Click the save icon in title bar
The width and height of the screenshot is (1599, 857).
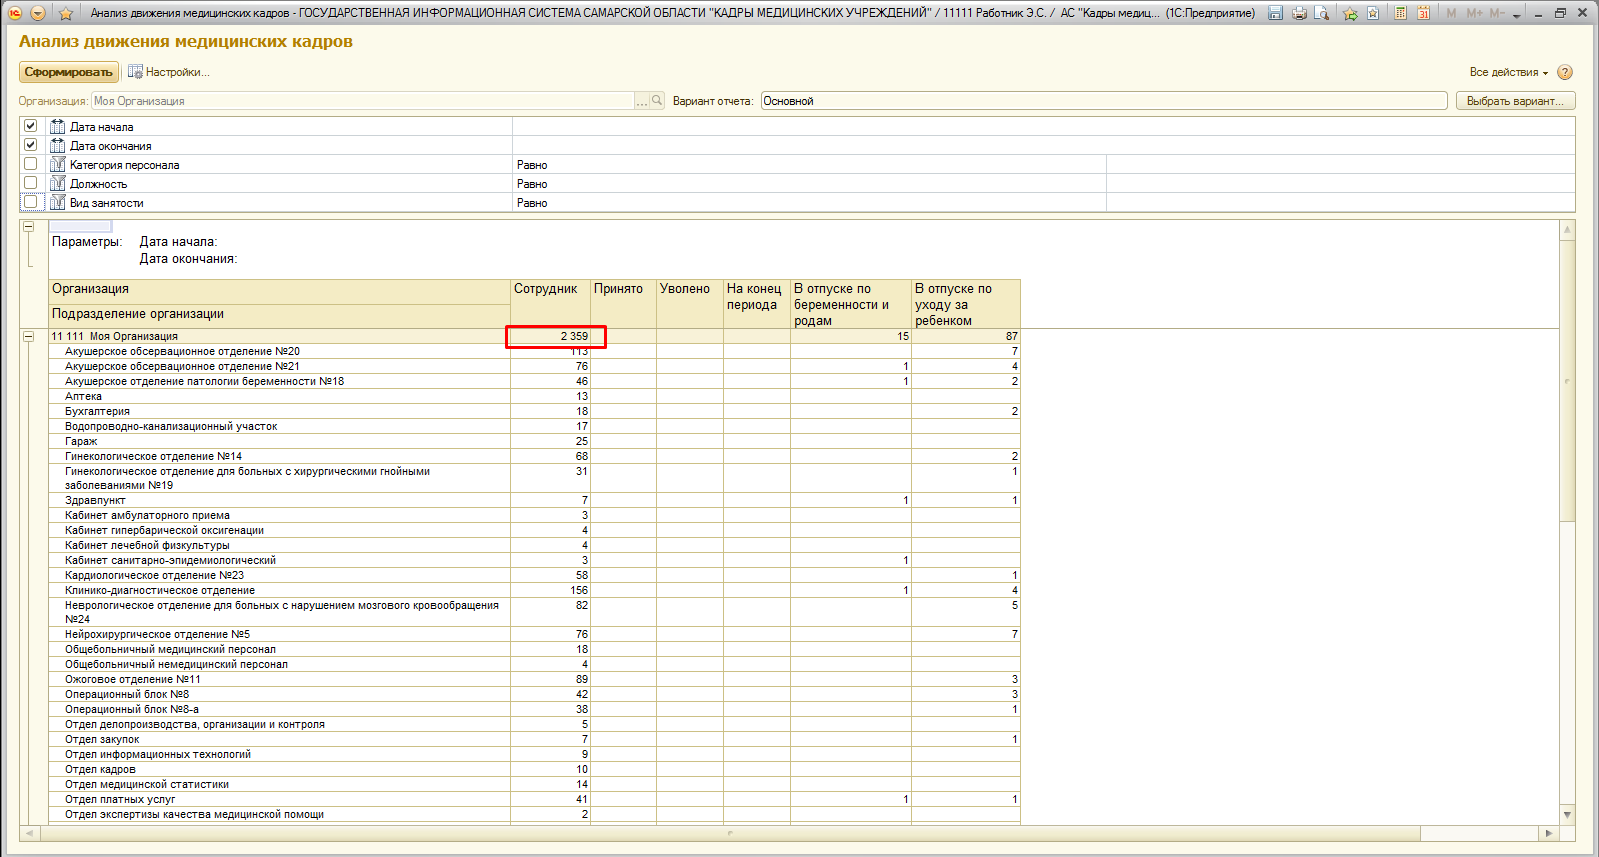coord(1275,13)
